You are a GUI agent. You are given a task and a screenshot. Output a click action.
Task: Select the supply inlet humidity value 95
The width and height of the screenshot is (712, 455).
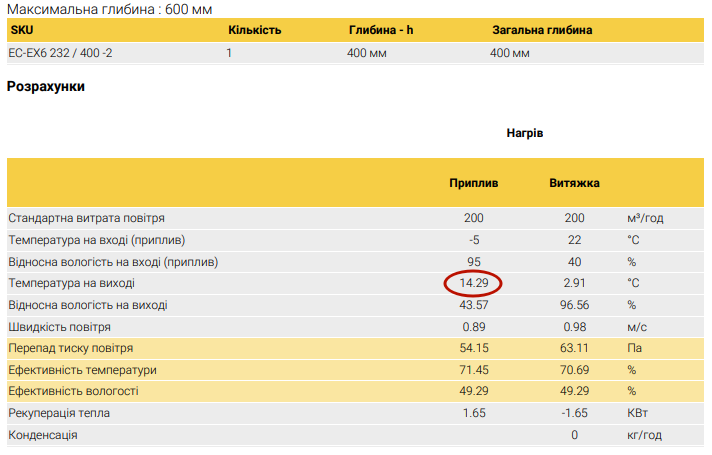point(474,262)
